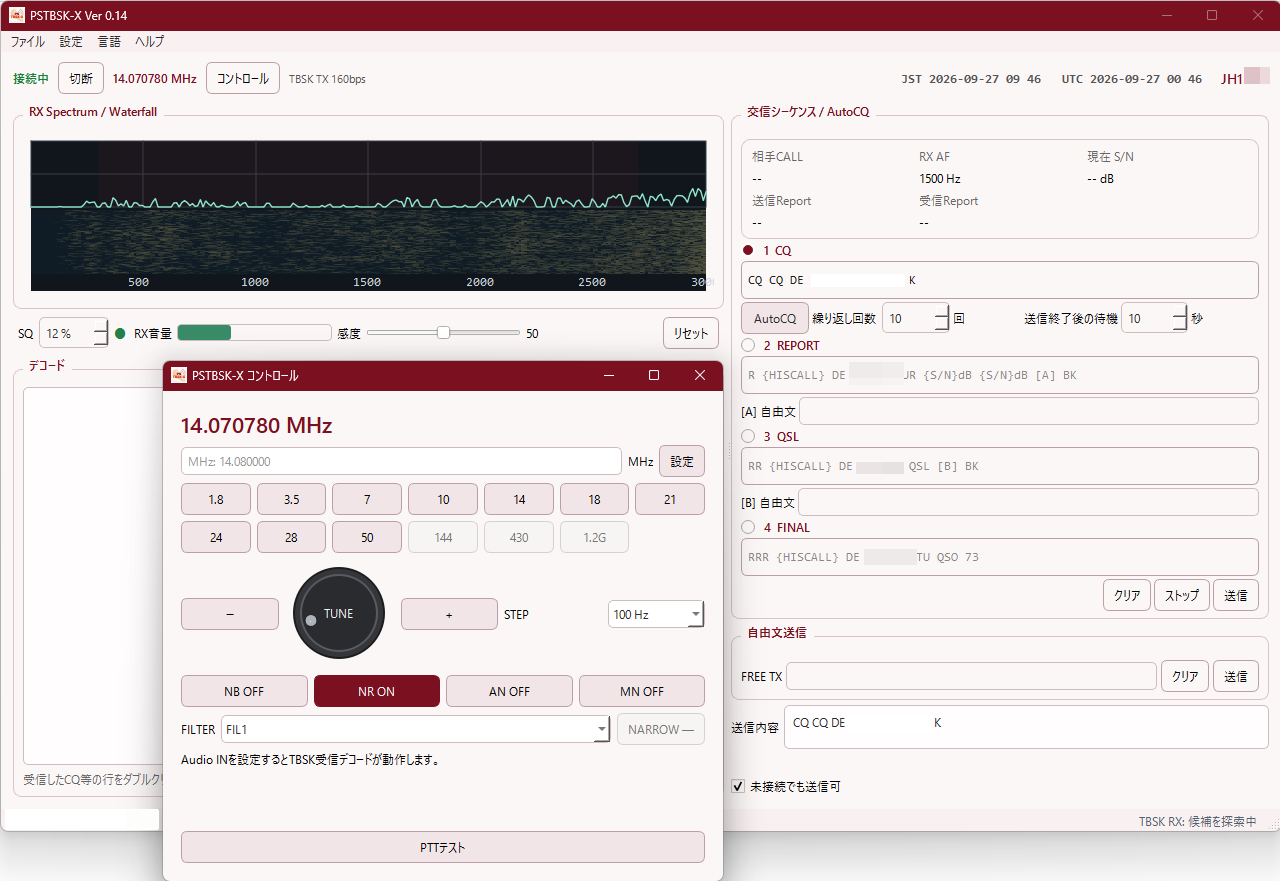Select the 50 MHz band button

click(x=367, y=537)
